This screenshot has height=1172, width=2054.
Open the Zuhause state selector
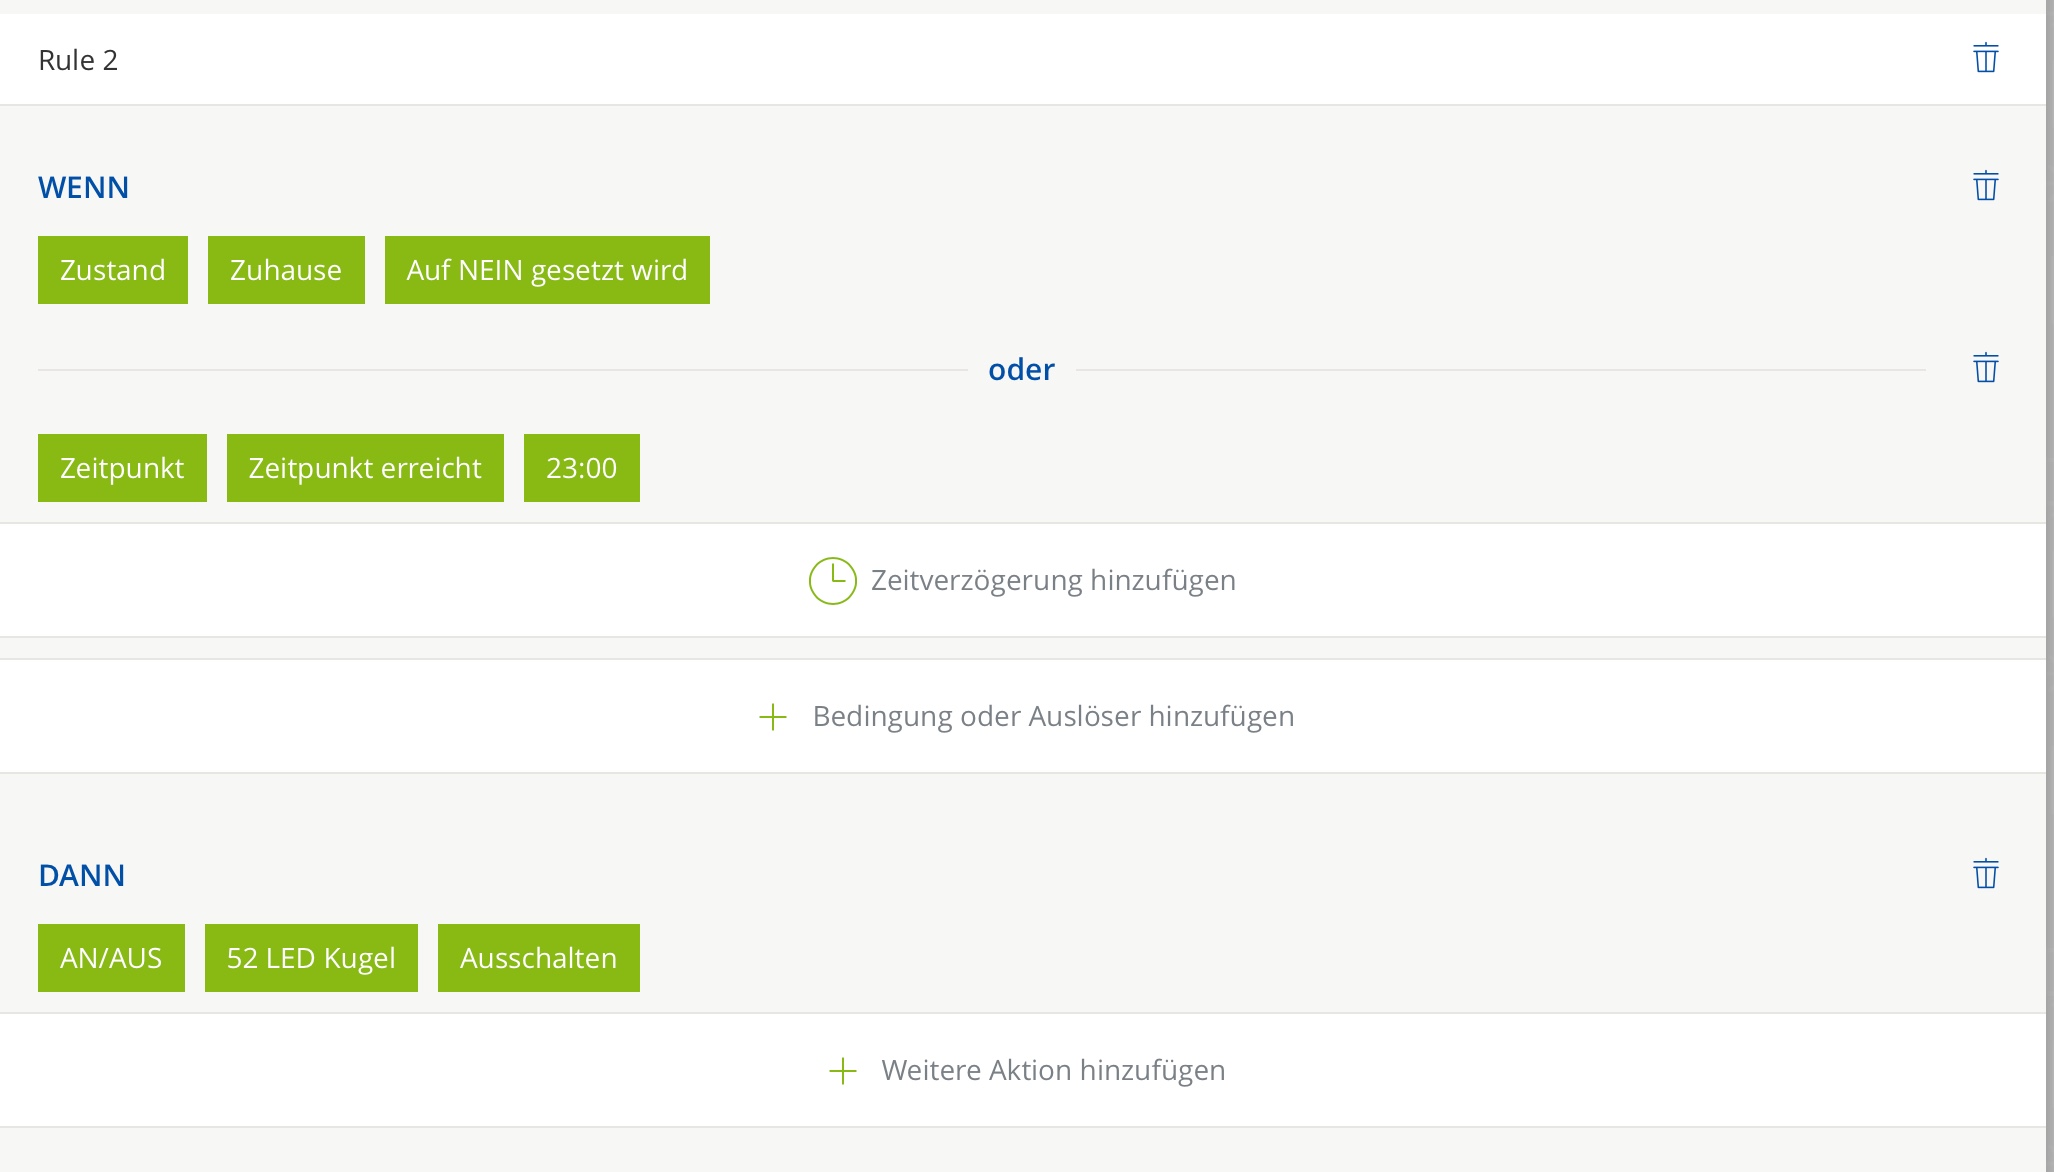tap(286, 270)
